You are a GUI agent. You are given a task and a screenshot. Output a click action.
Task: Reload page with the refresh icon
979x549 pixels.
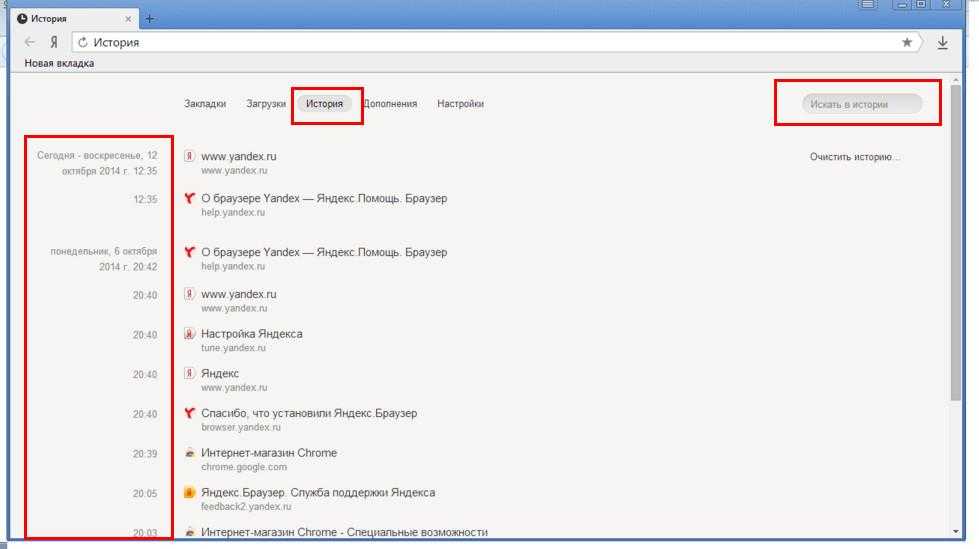(82, 42)
